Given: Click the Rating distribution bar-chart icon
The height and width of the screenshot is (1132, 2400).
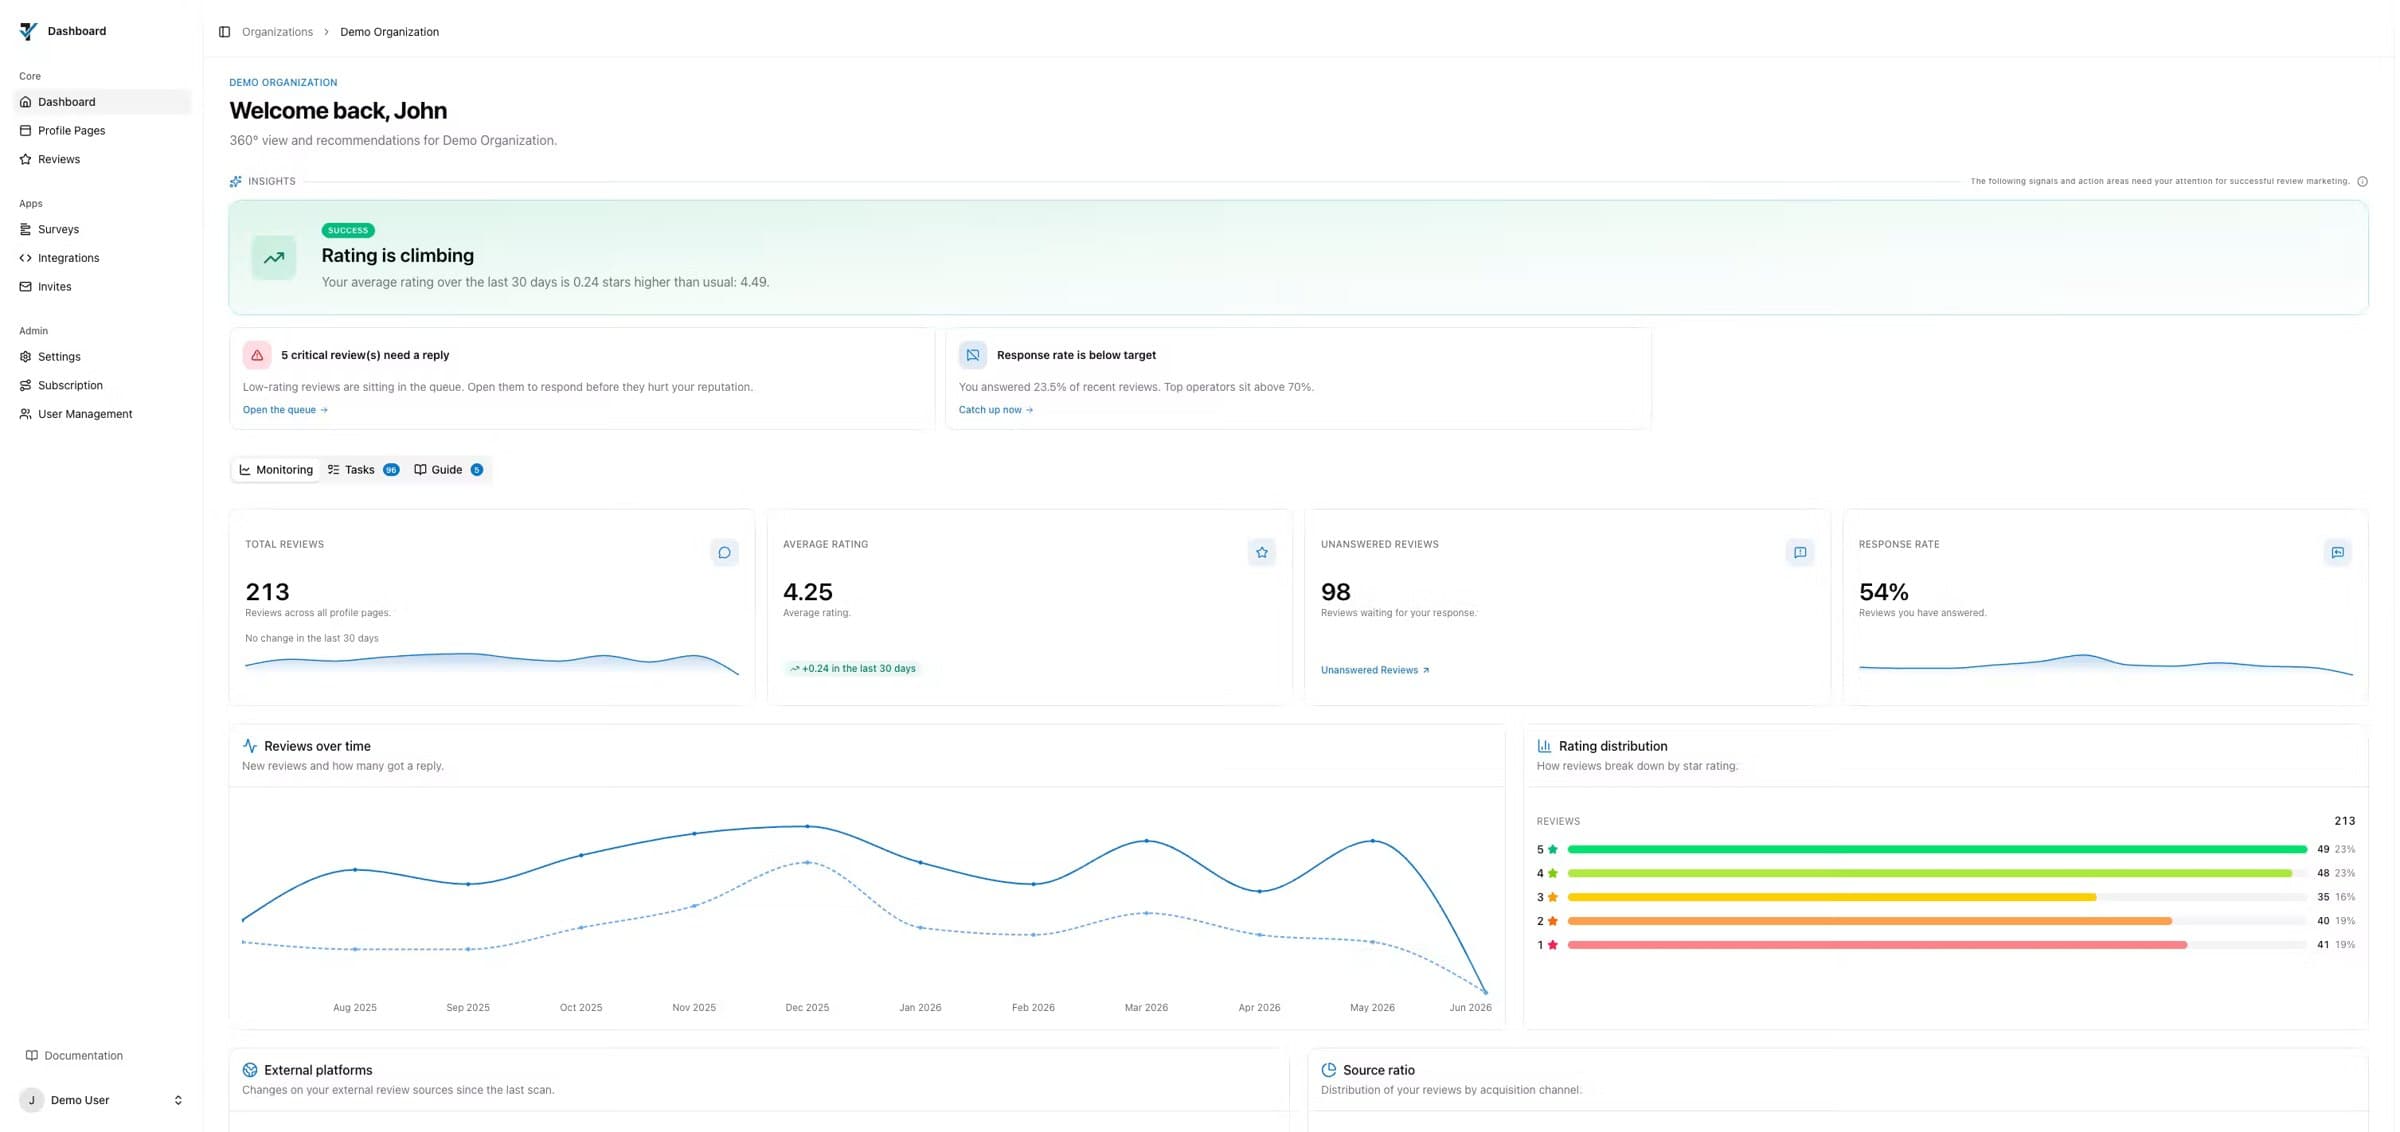Looking at the screenshot, I should (1544, 746).
